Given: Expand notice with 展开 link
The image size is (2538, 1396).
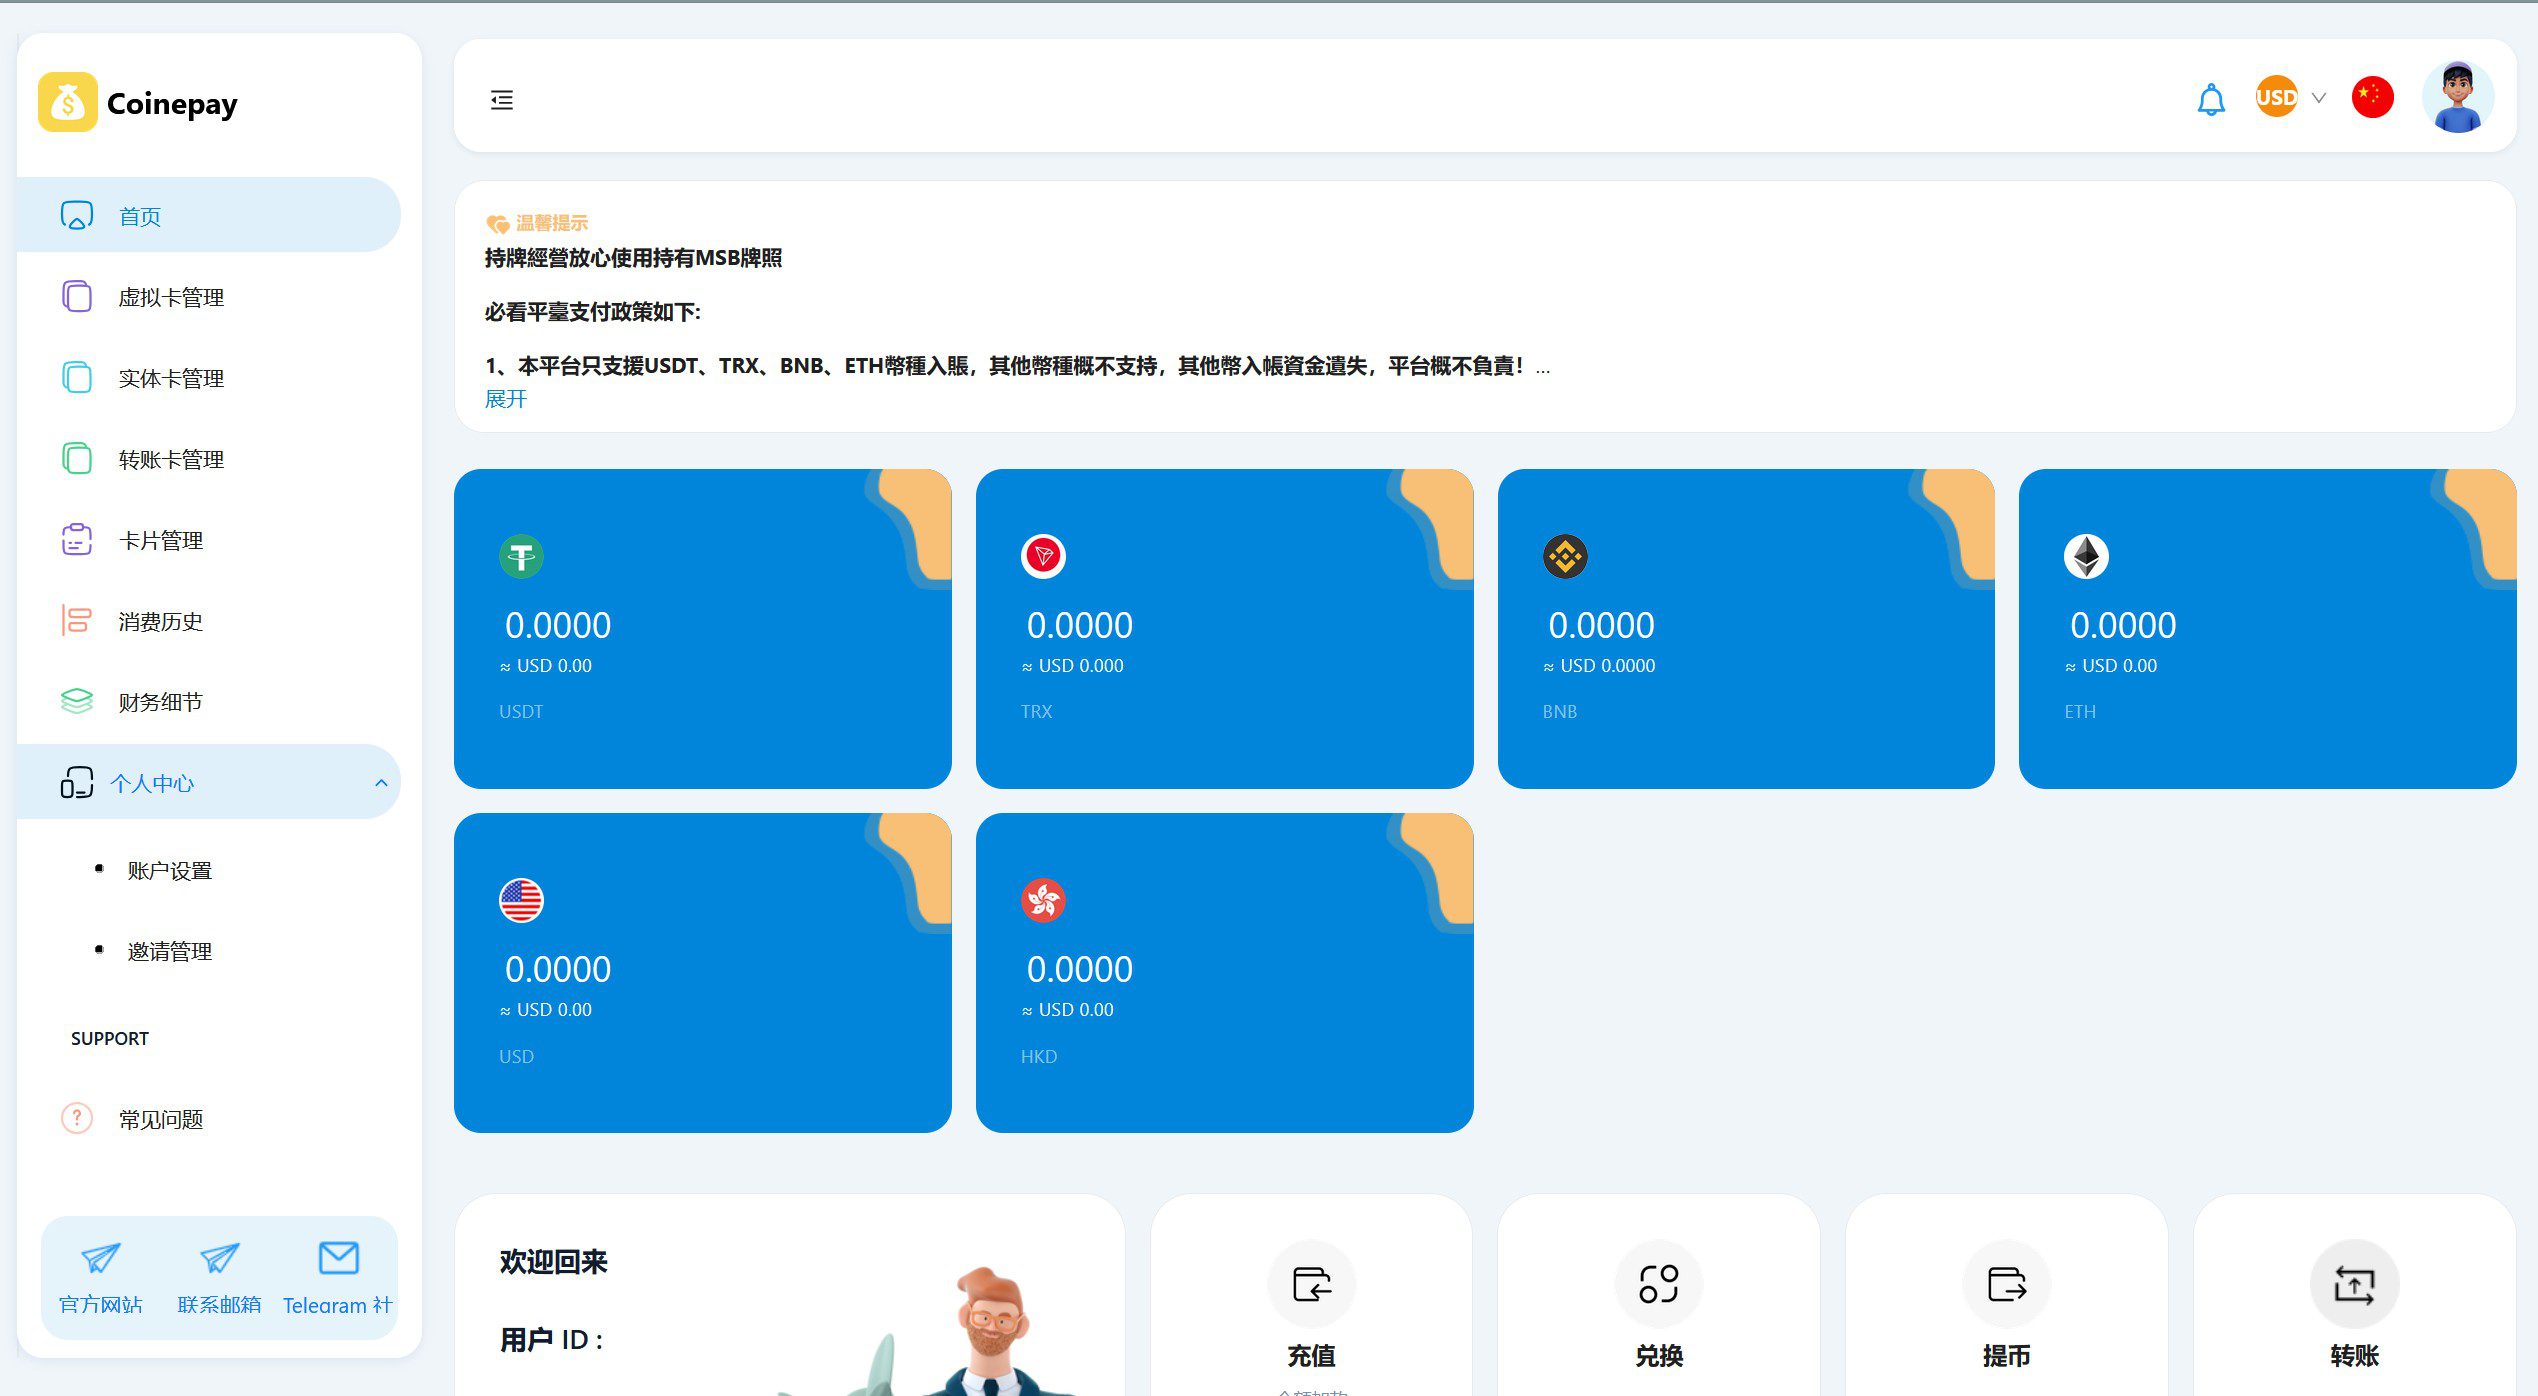Looking at the screenshot, I should click(506, 399).
